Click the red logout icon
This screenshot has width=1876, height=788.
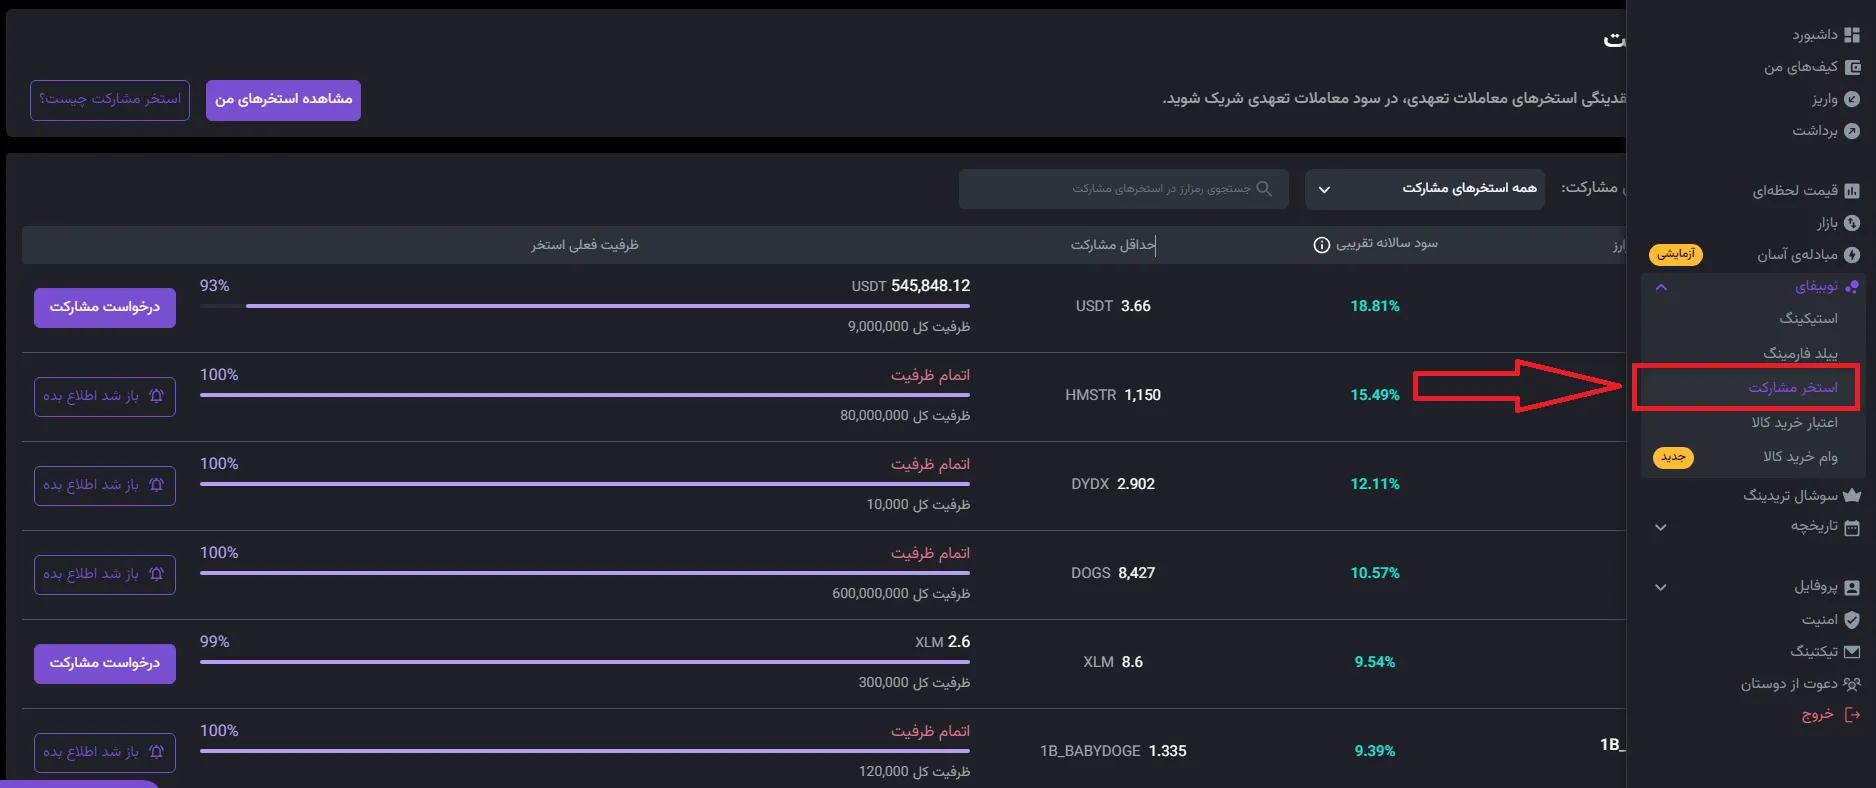coord(1852,715)
